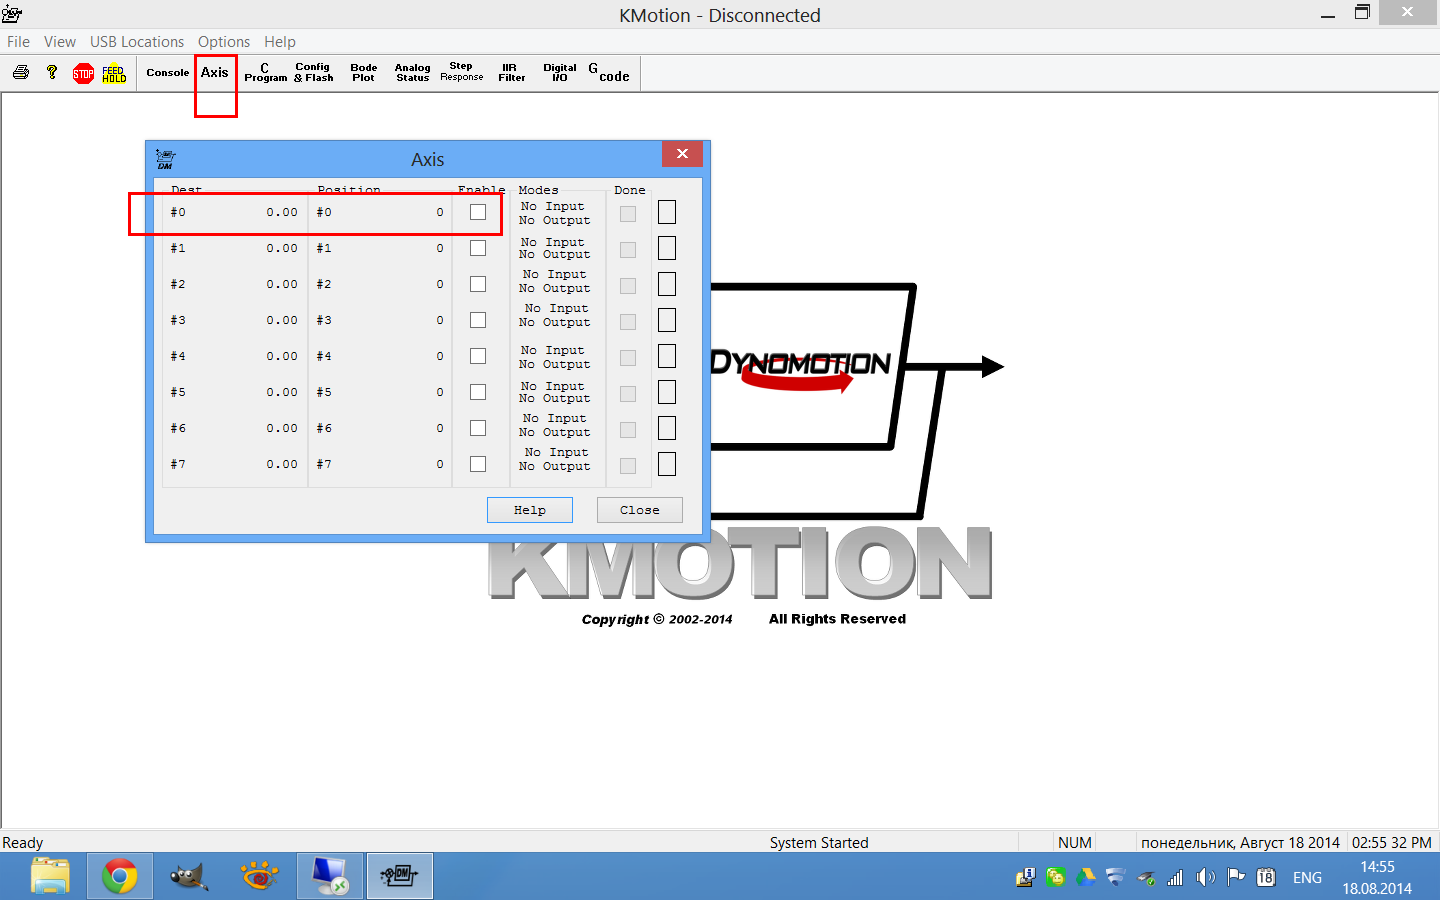Open the Help menu in menu bar
The width and height of the screenshot is (1440, 900).
pos(280,42)
